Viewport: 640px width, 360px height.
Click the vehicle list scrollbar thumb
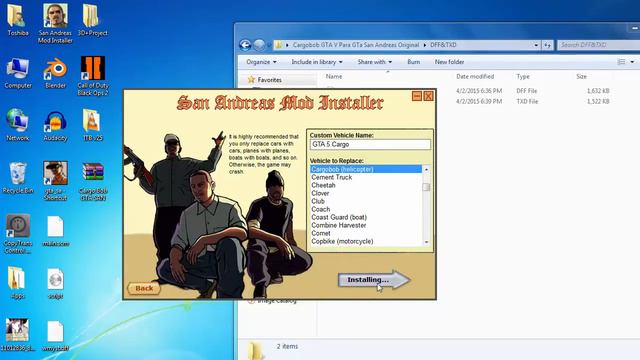point(427,187)
